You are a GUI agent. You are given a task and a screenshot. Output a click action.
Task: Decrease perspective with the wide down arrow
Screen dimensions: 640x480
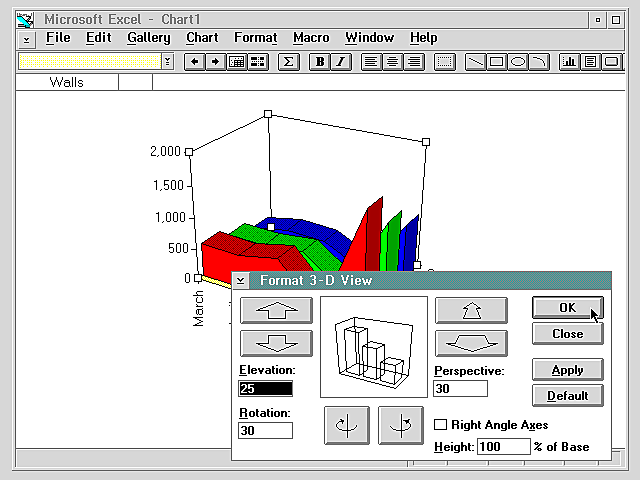tap(471, 343)
